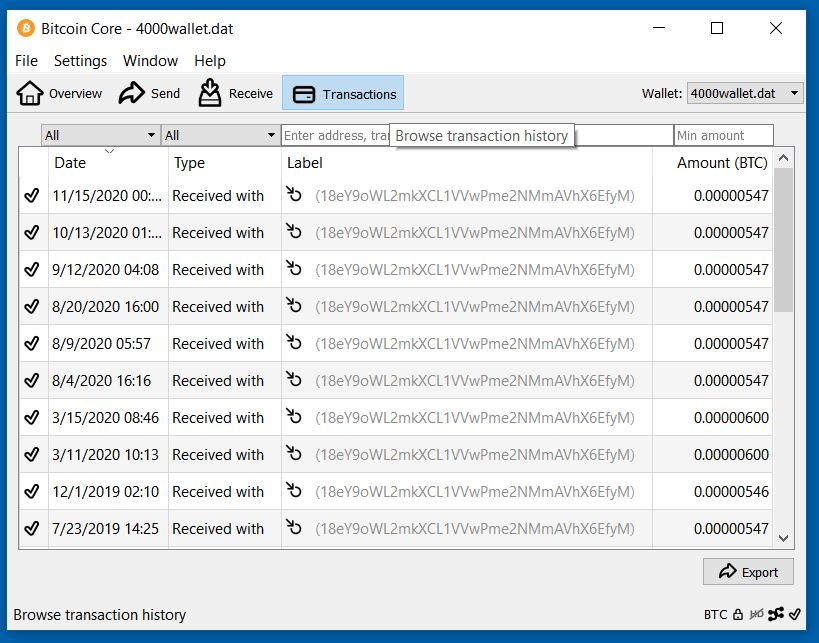The width and height of the screenshot is (819, 643).
Task: Click the Export button
Action: point(748,571)
